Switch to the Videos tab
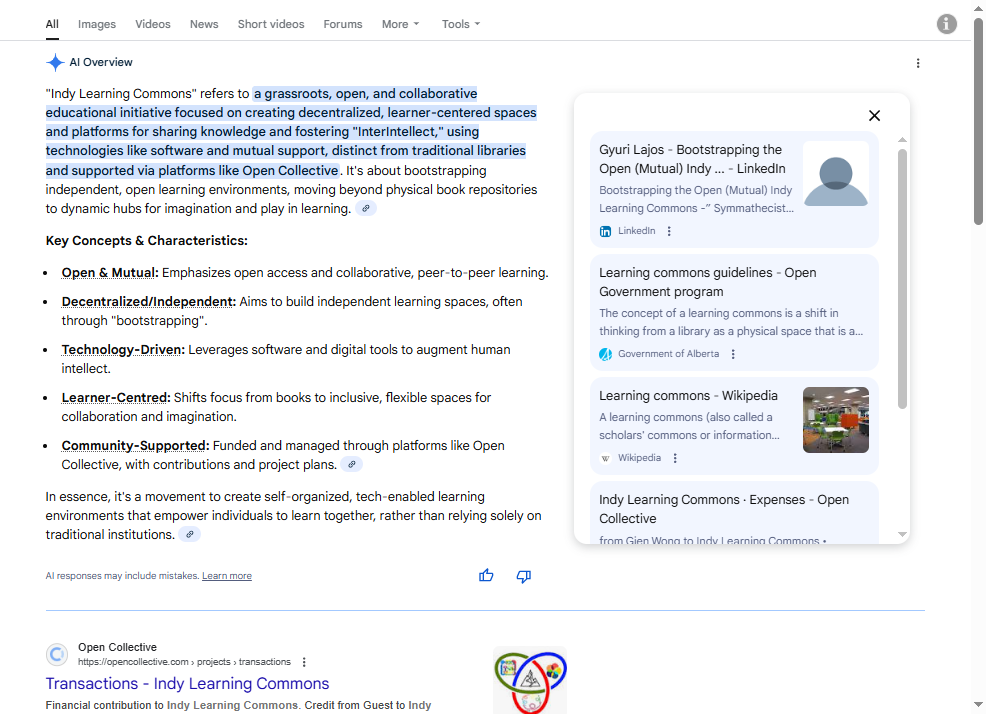 tap(153, 24)
